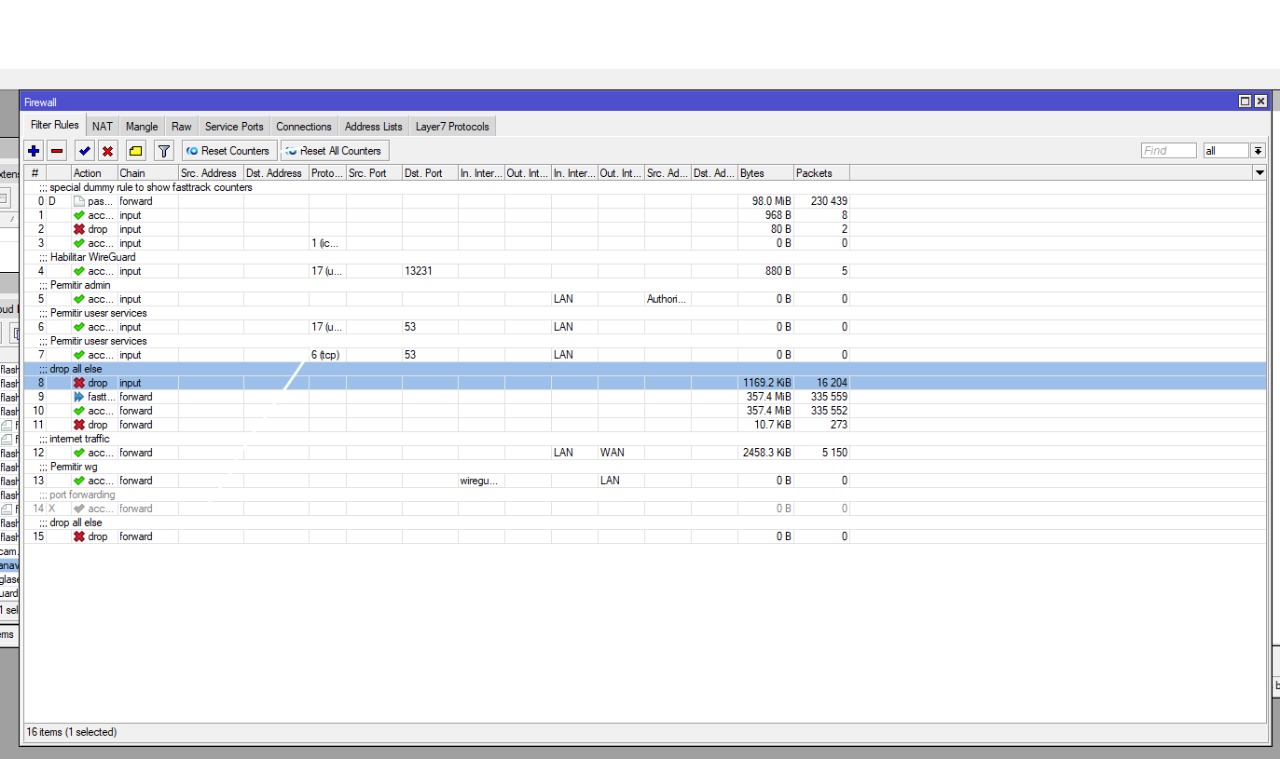The image size is (1280, 759).
Task: Click the accept icon of rule 10
Action: tap(79, 411)
